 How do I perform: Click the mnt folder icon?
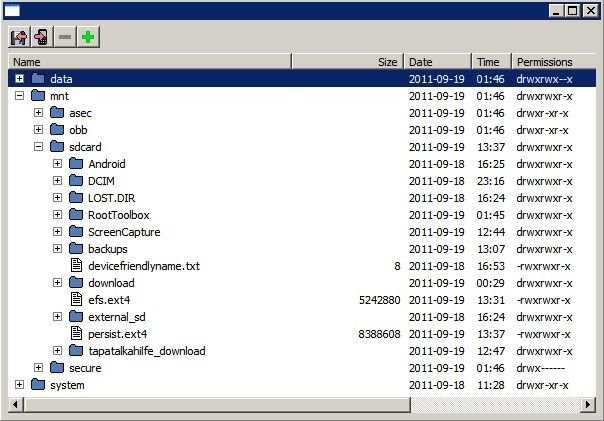(x=38, y=95)
